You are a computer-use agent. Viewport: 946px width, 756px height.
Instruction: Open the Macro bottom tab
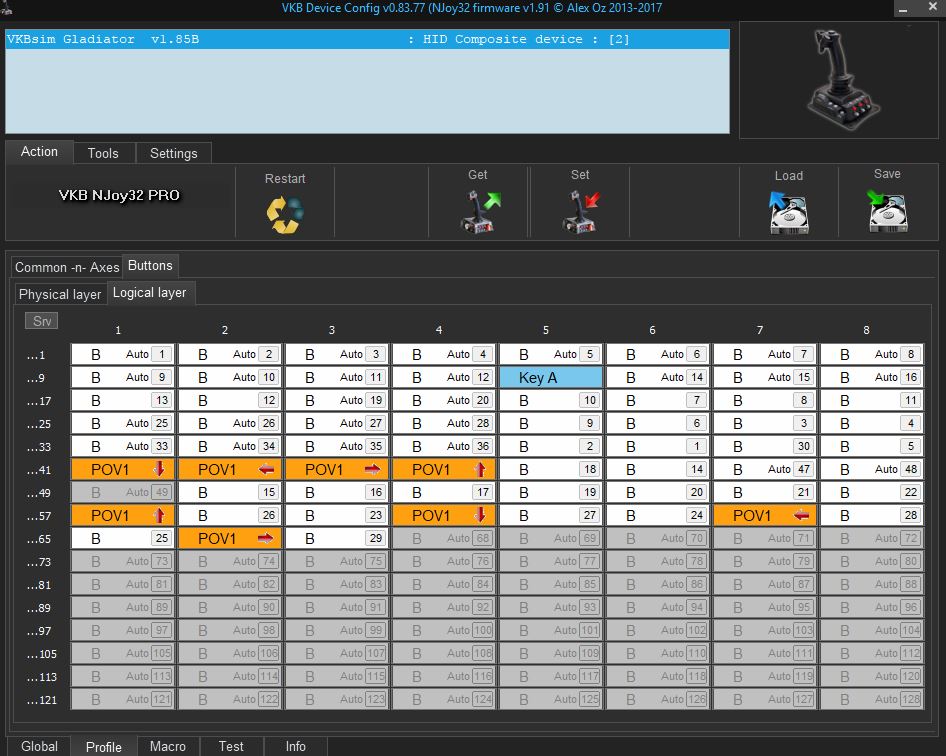(x=168, y=746)
